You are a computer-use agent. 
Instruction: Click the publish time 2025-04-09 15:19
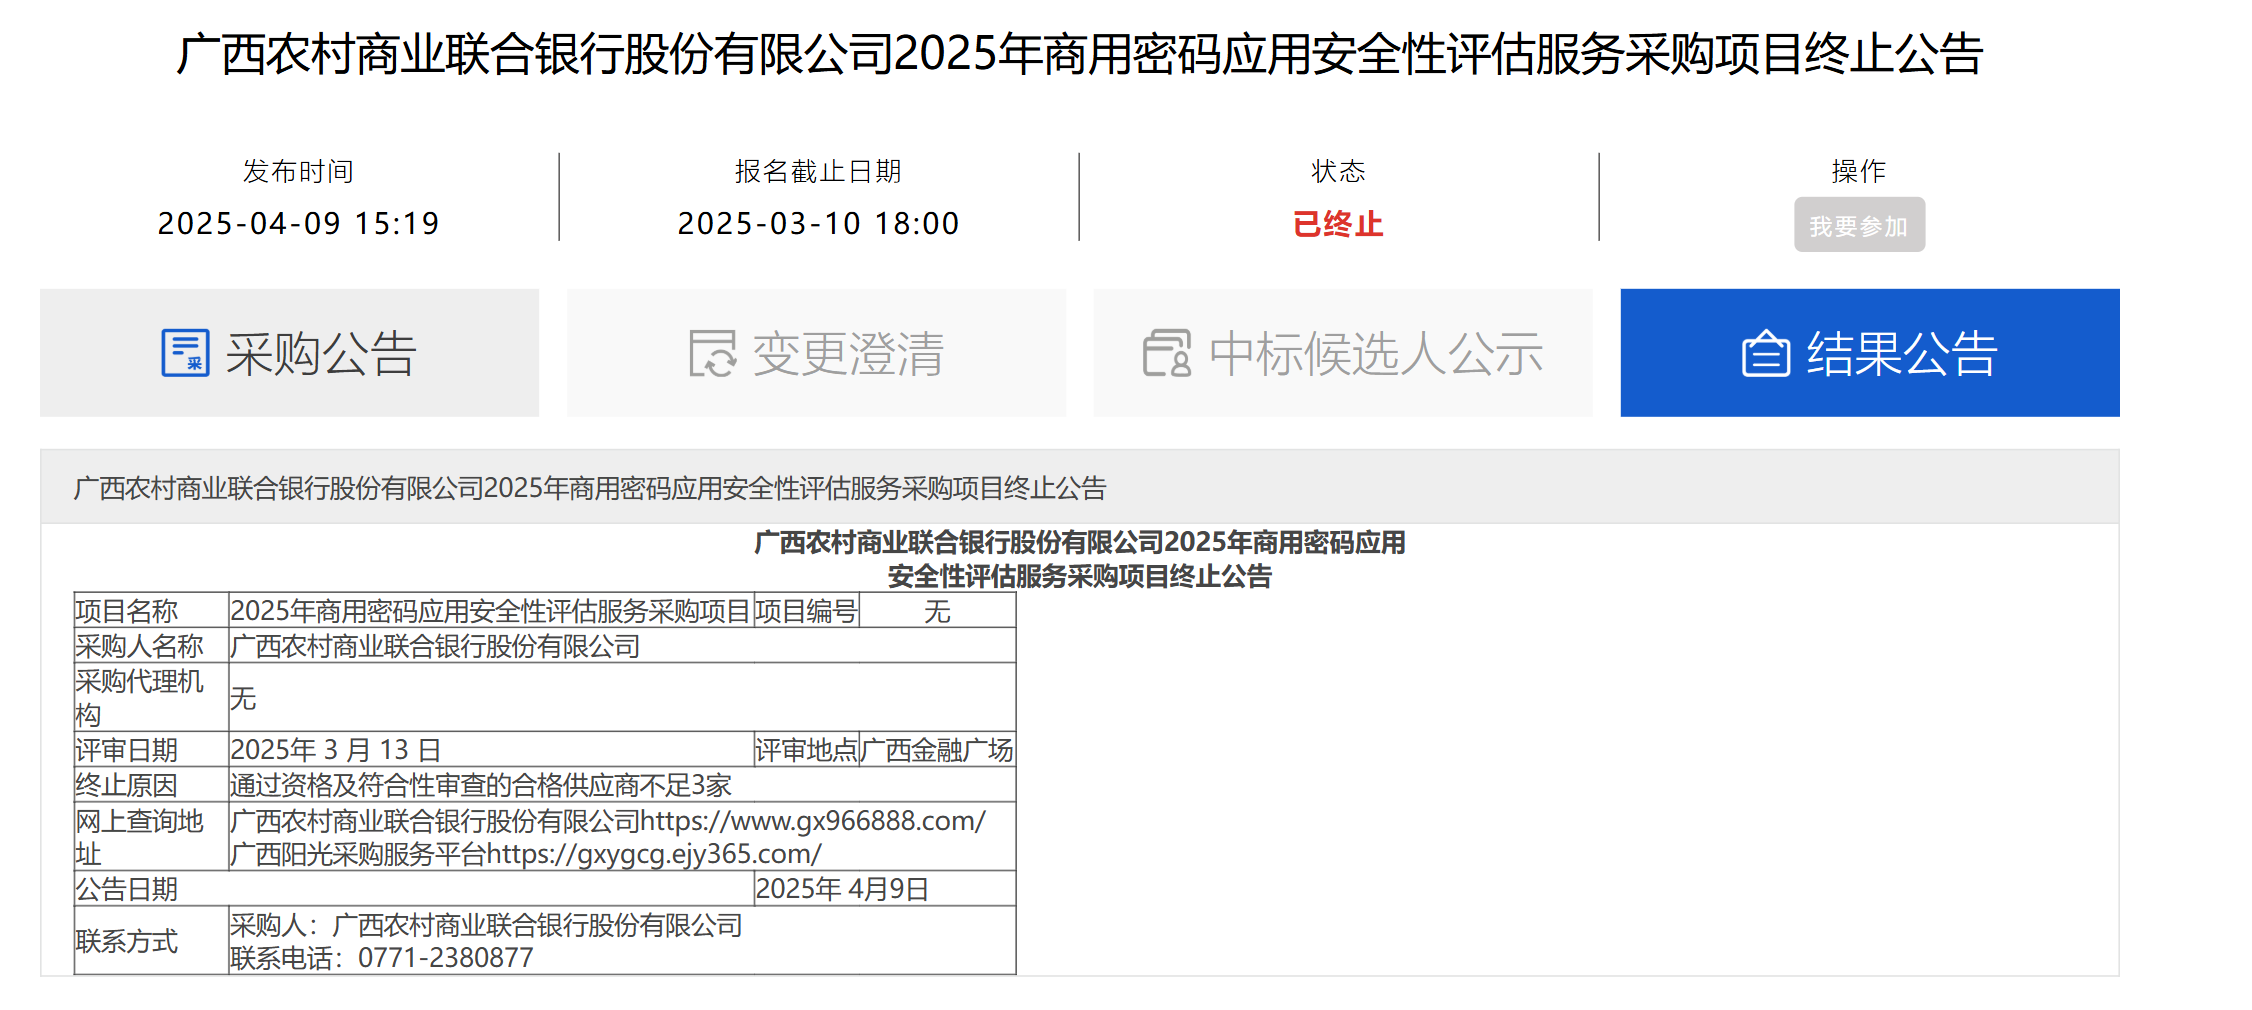click(x=298, y=223)
